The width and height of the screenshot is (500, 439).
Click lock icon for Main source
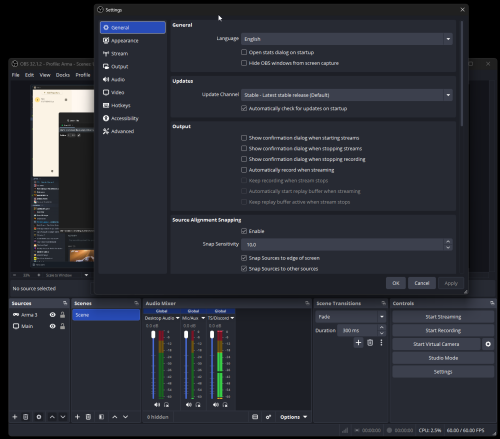click(62, 326)
